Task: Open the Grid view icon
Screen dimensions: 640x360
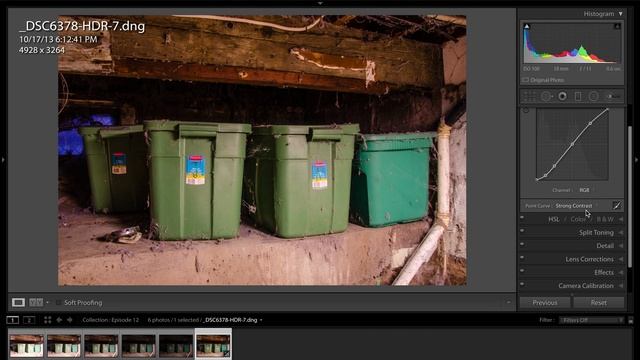Action: [47, 320]
